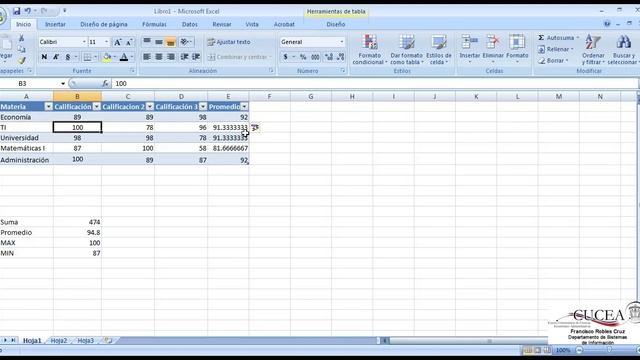Viewport: 640px width, 360px height.
Task: Toggle underline with the S button
Action: pos(68,57)
